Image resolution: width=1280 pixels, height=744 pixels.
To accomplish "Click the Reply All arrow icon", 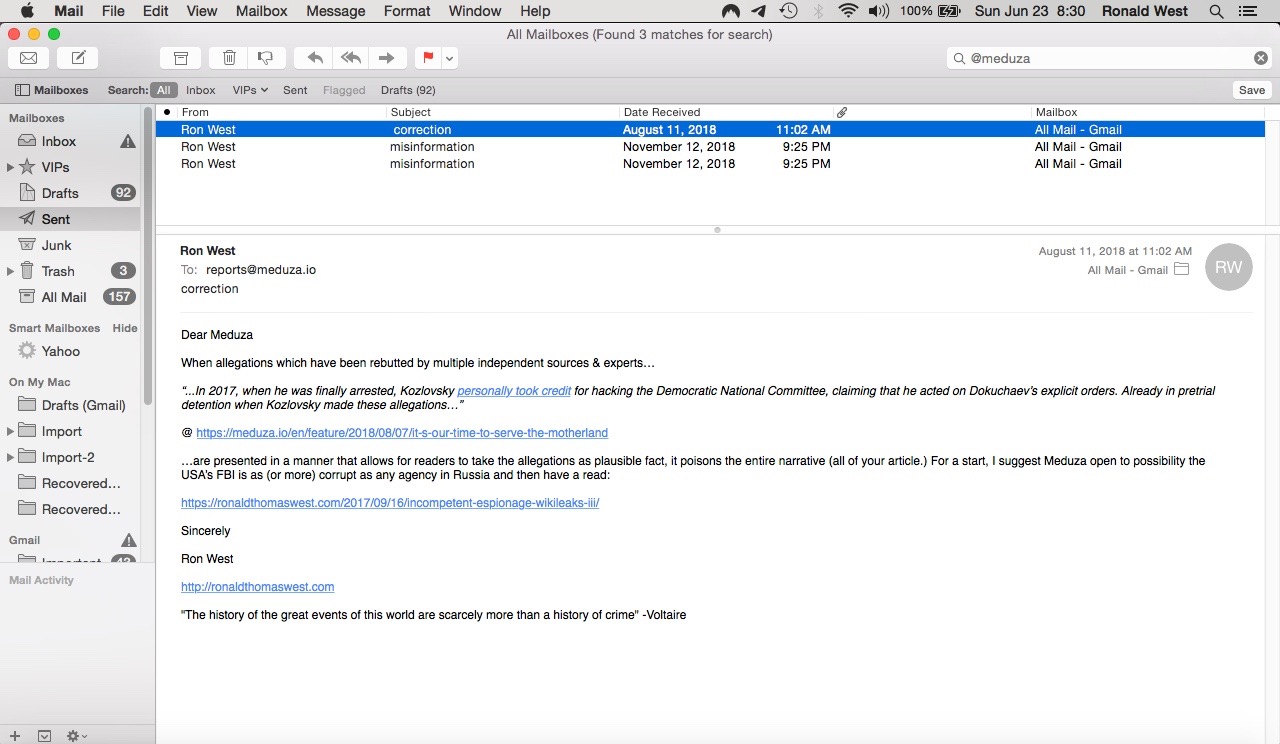I will (x=351, y=58).
